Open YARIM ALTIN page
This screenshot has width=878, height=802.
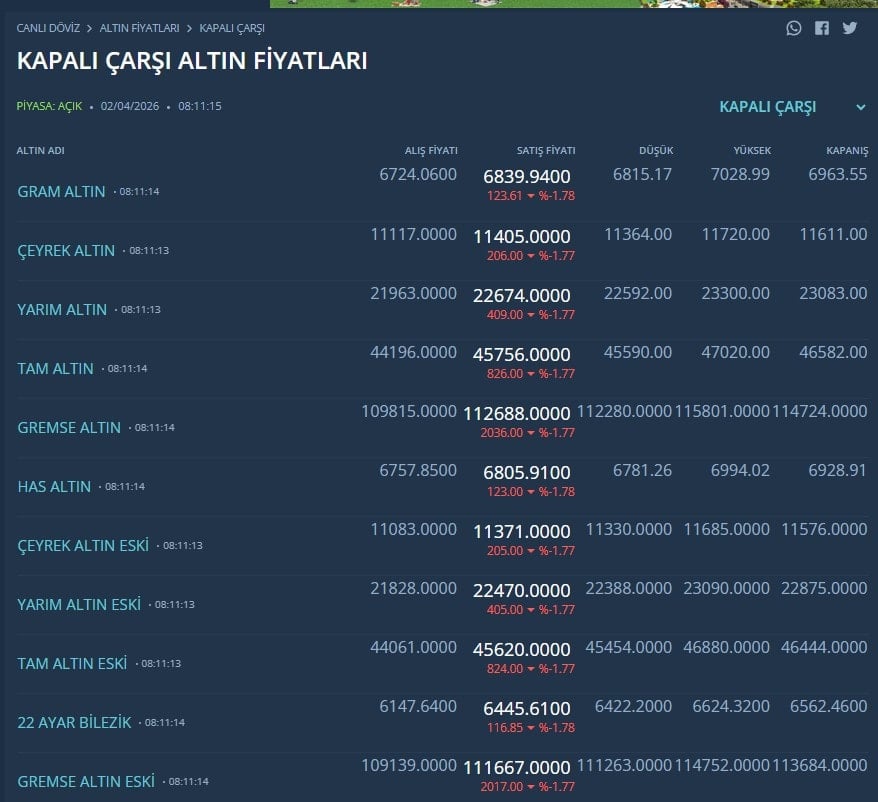tap(62, 309)
